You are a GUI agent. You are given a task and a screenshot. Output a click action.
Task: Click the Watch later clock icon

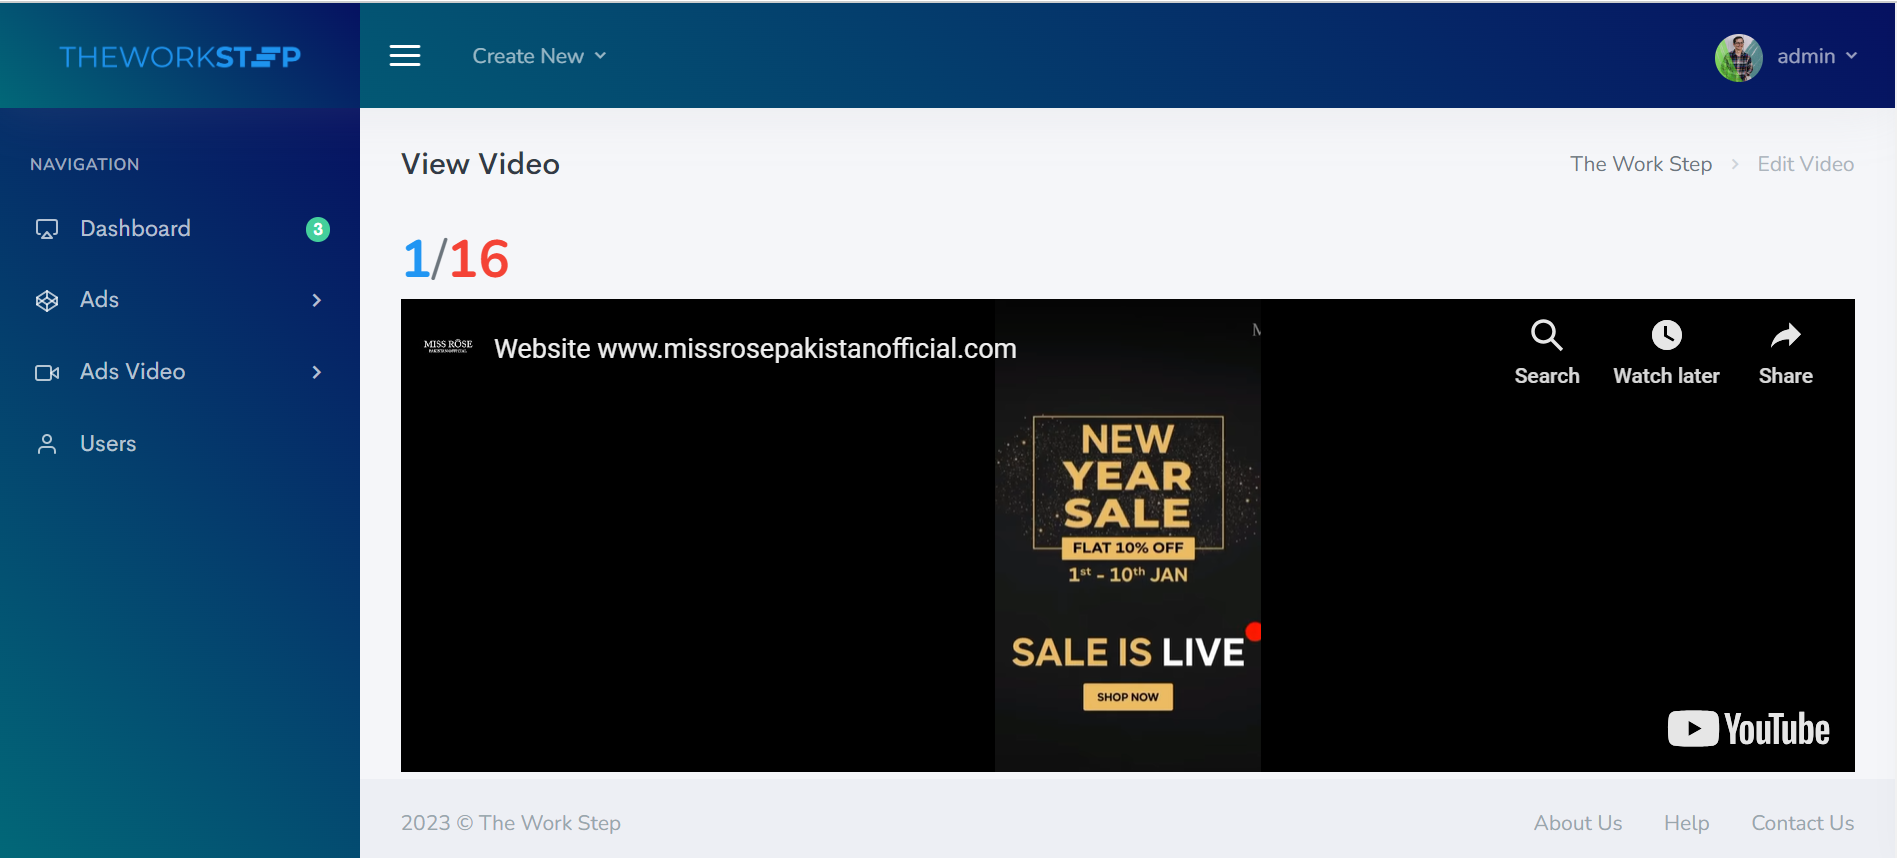pos(1667,335)
